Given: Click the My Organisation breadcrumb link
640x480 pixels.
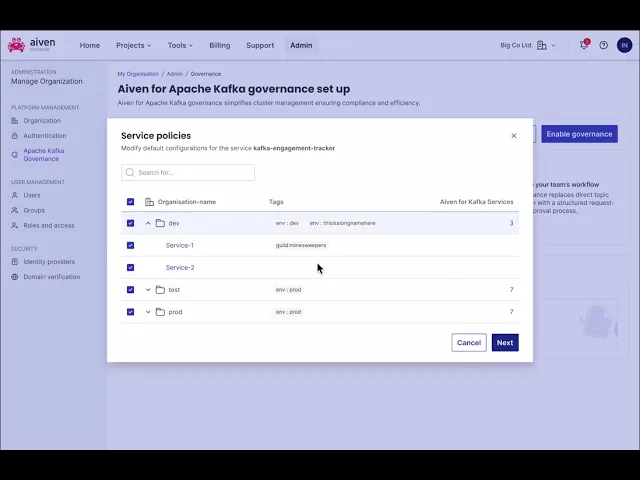Looking at the screenshot, I should [138, 74].
